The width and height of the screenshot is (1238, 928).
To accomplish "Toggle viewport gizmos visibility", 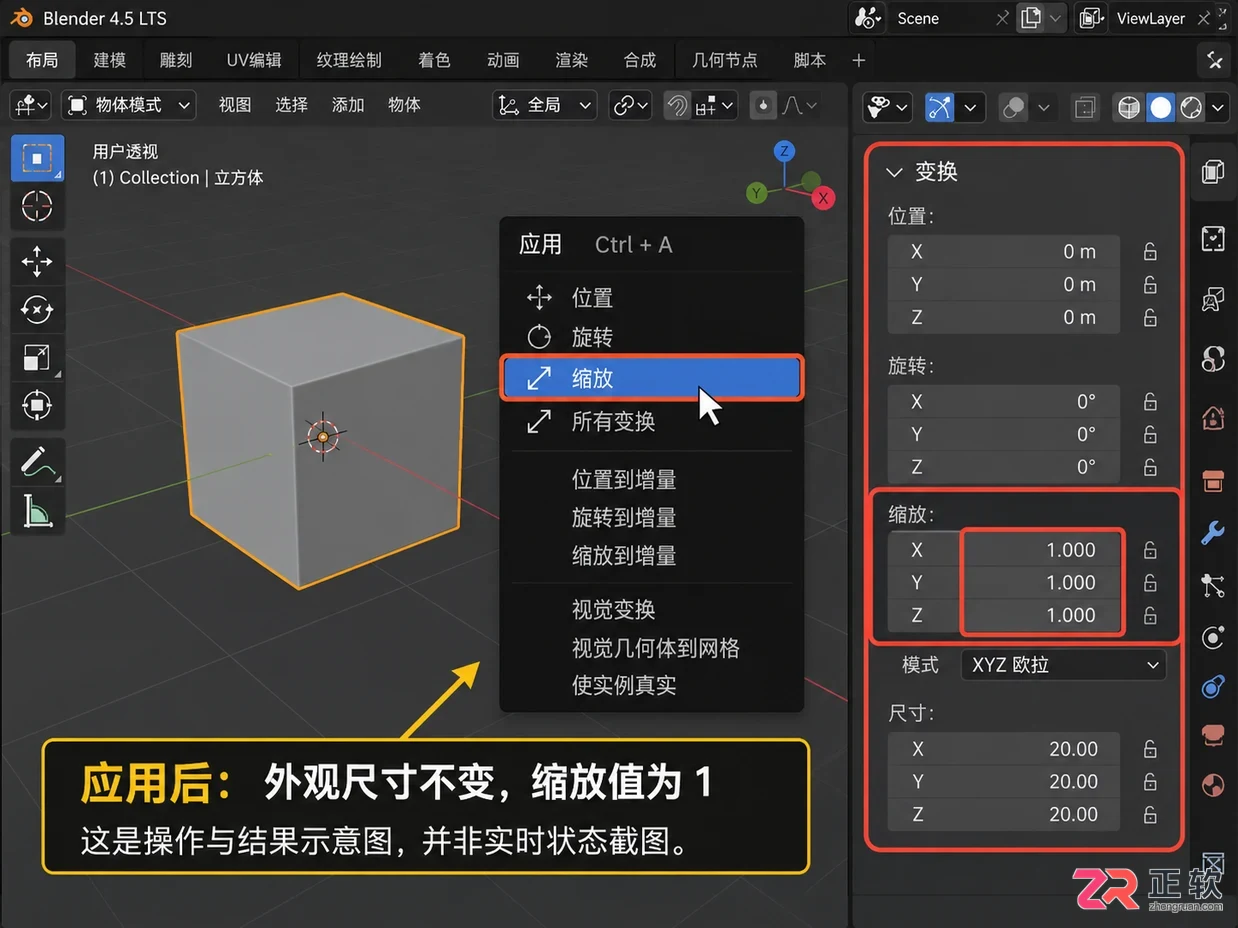I will (939, 107).
